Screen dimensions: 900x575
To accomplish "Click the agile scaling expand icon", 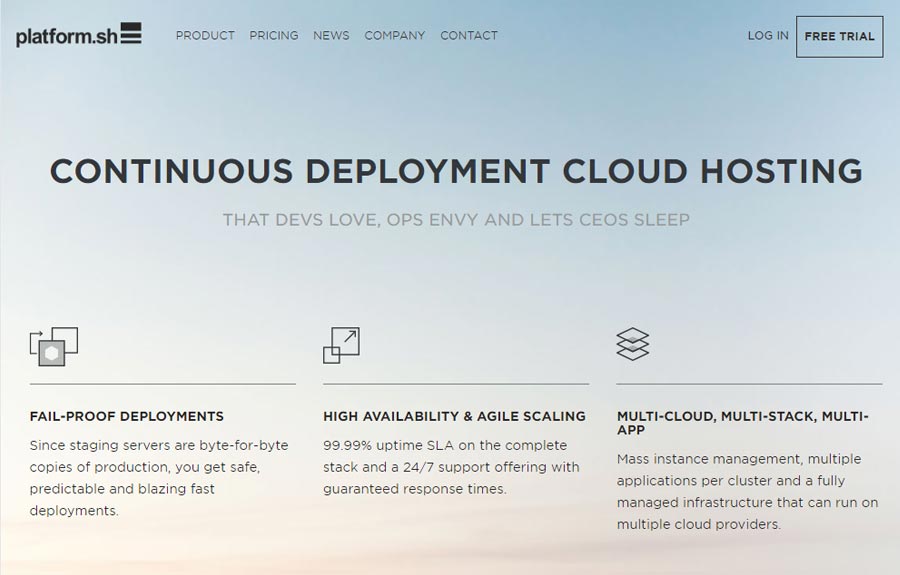I will point(342,345).
